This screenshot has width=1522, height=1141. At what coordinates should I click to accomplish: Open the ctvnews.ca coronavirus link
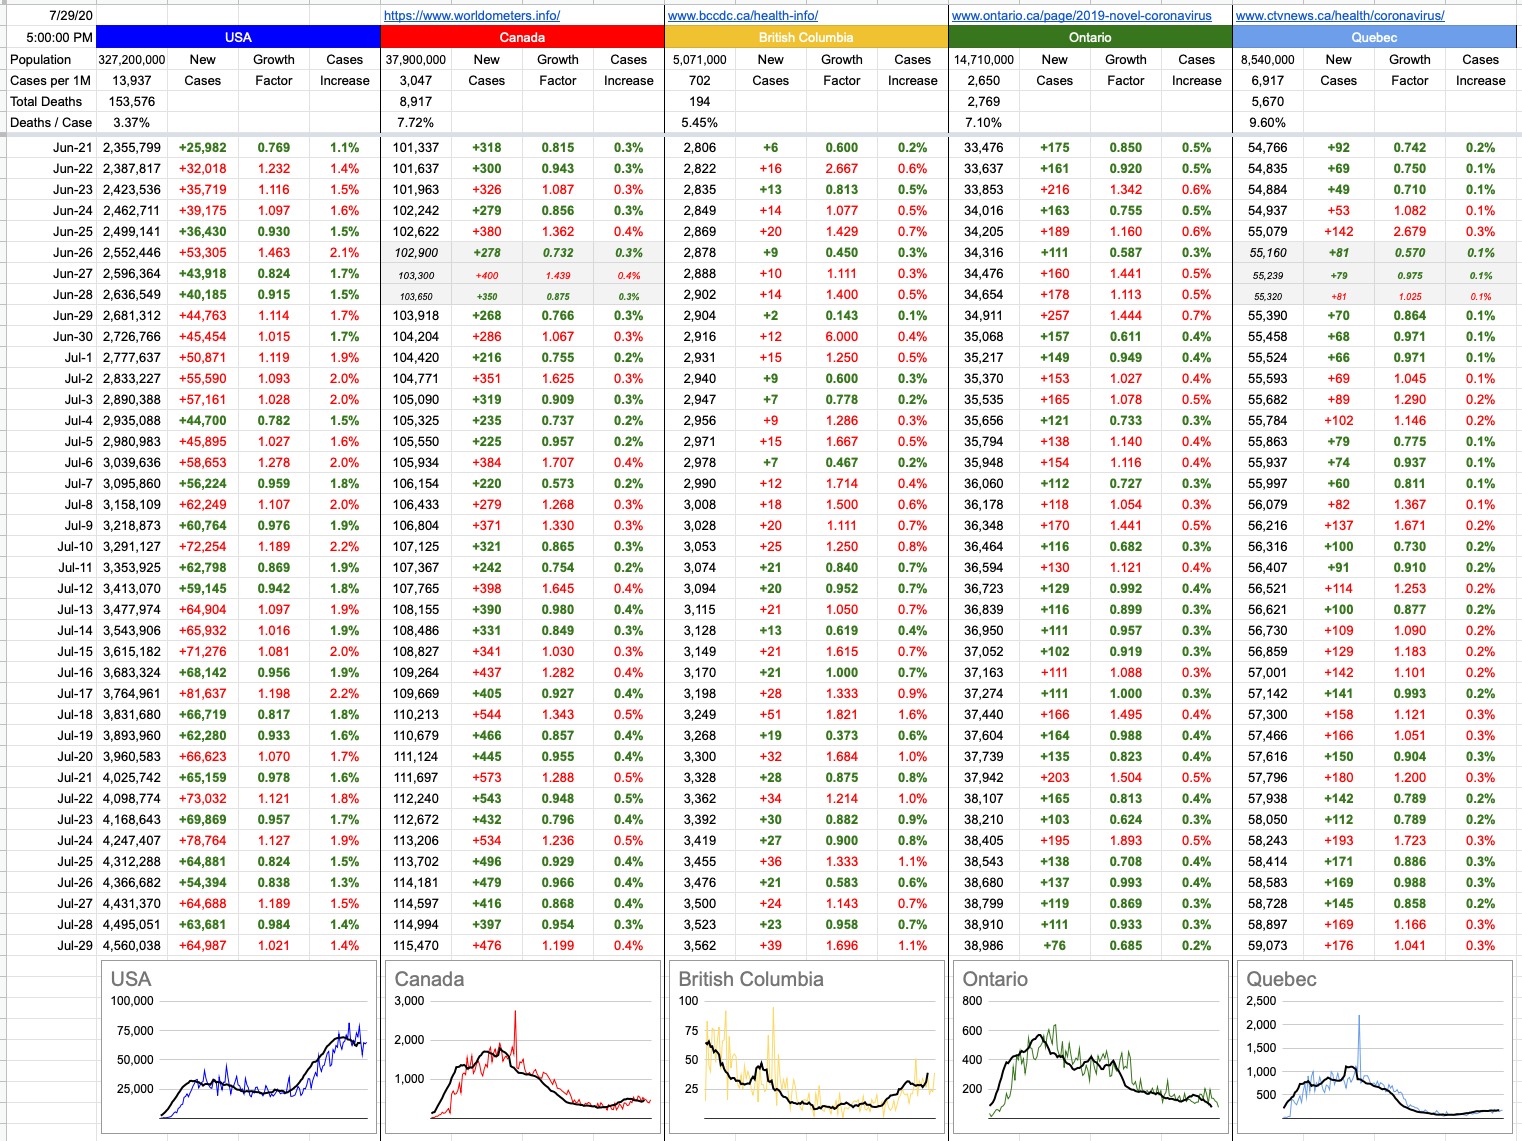tap(1340, 15)
